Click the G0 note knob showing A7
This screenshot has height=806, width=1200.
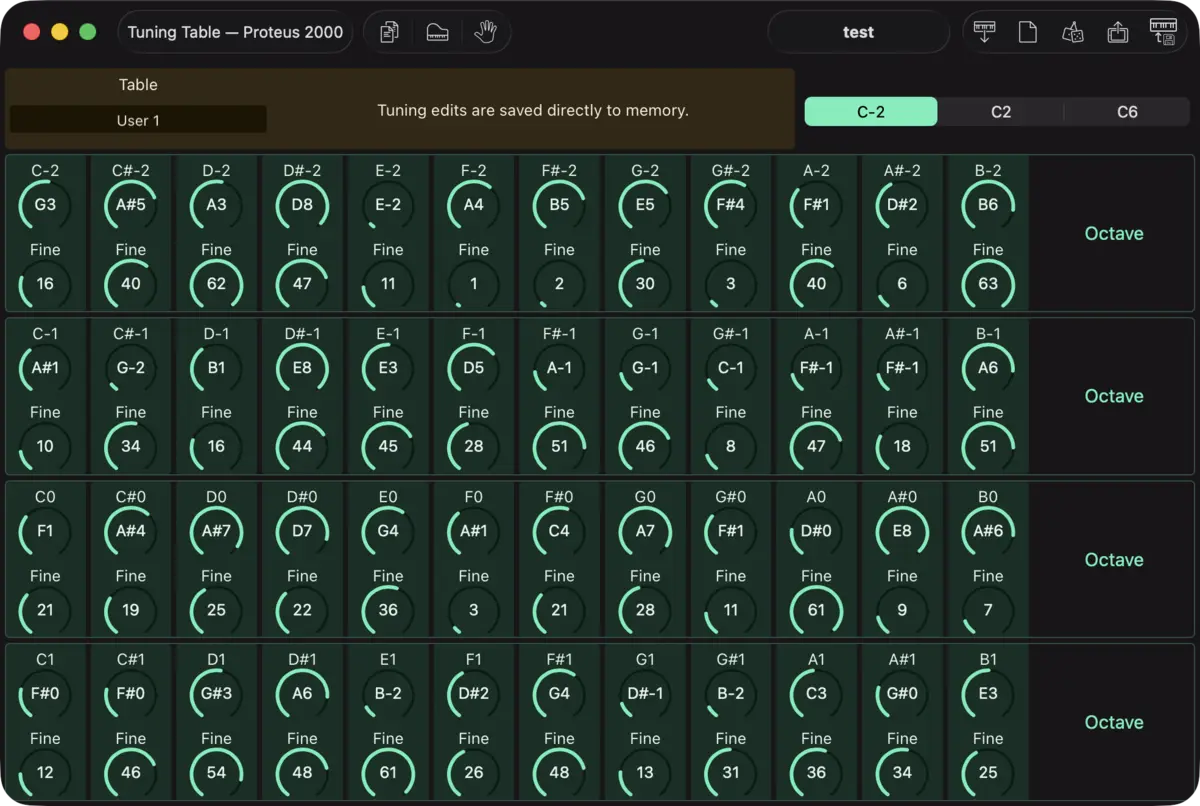pos(645,531)
